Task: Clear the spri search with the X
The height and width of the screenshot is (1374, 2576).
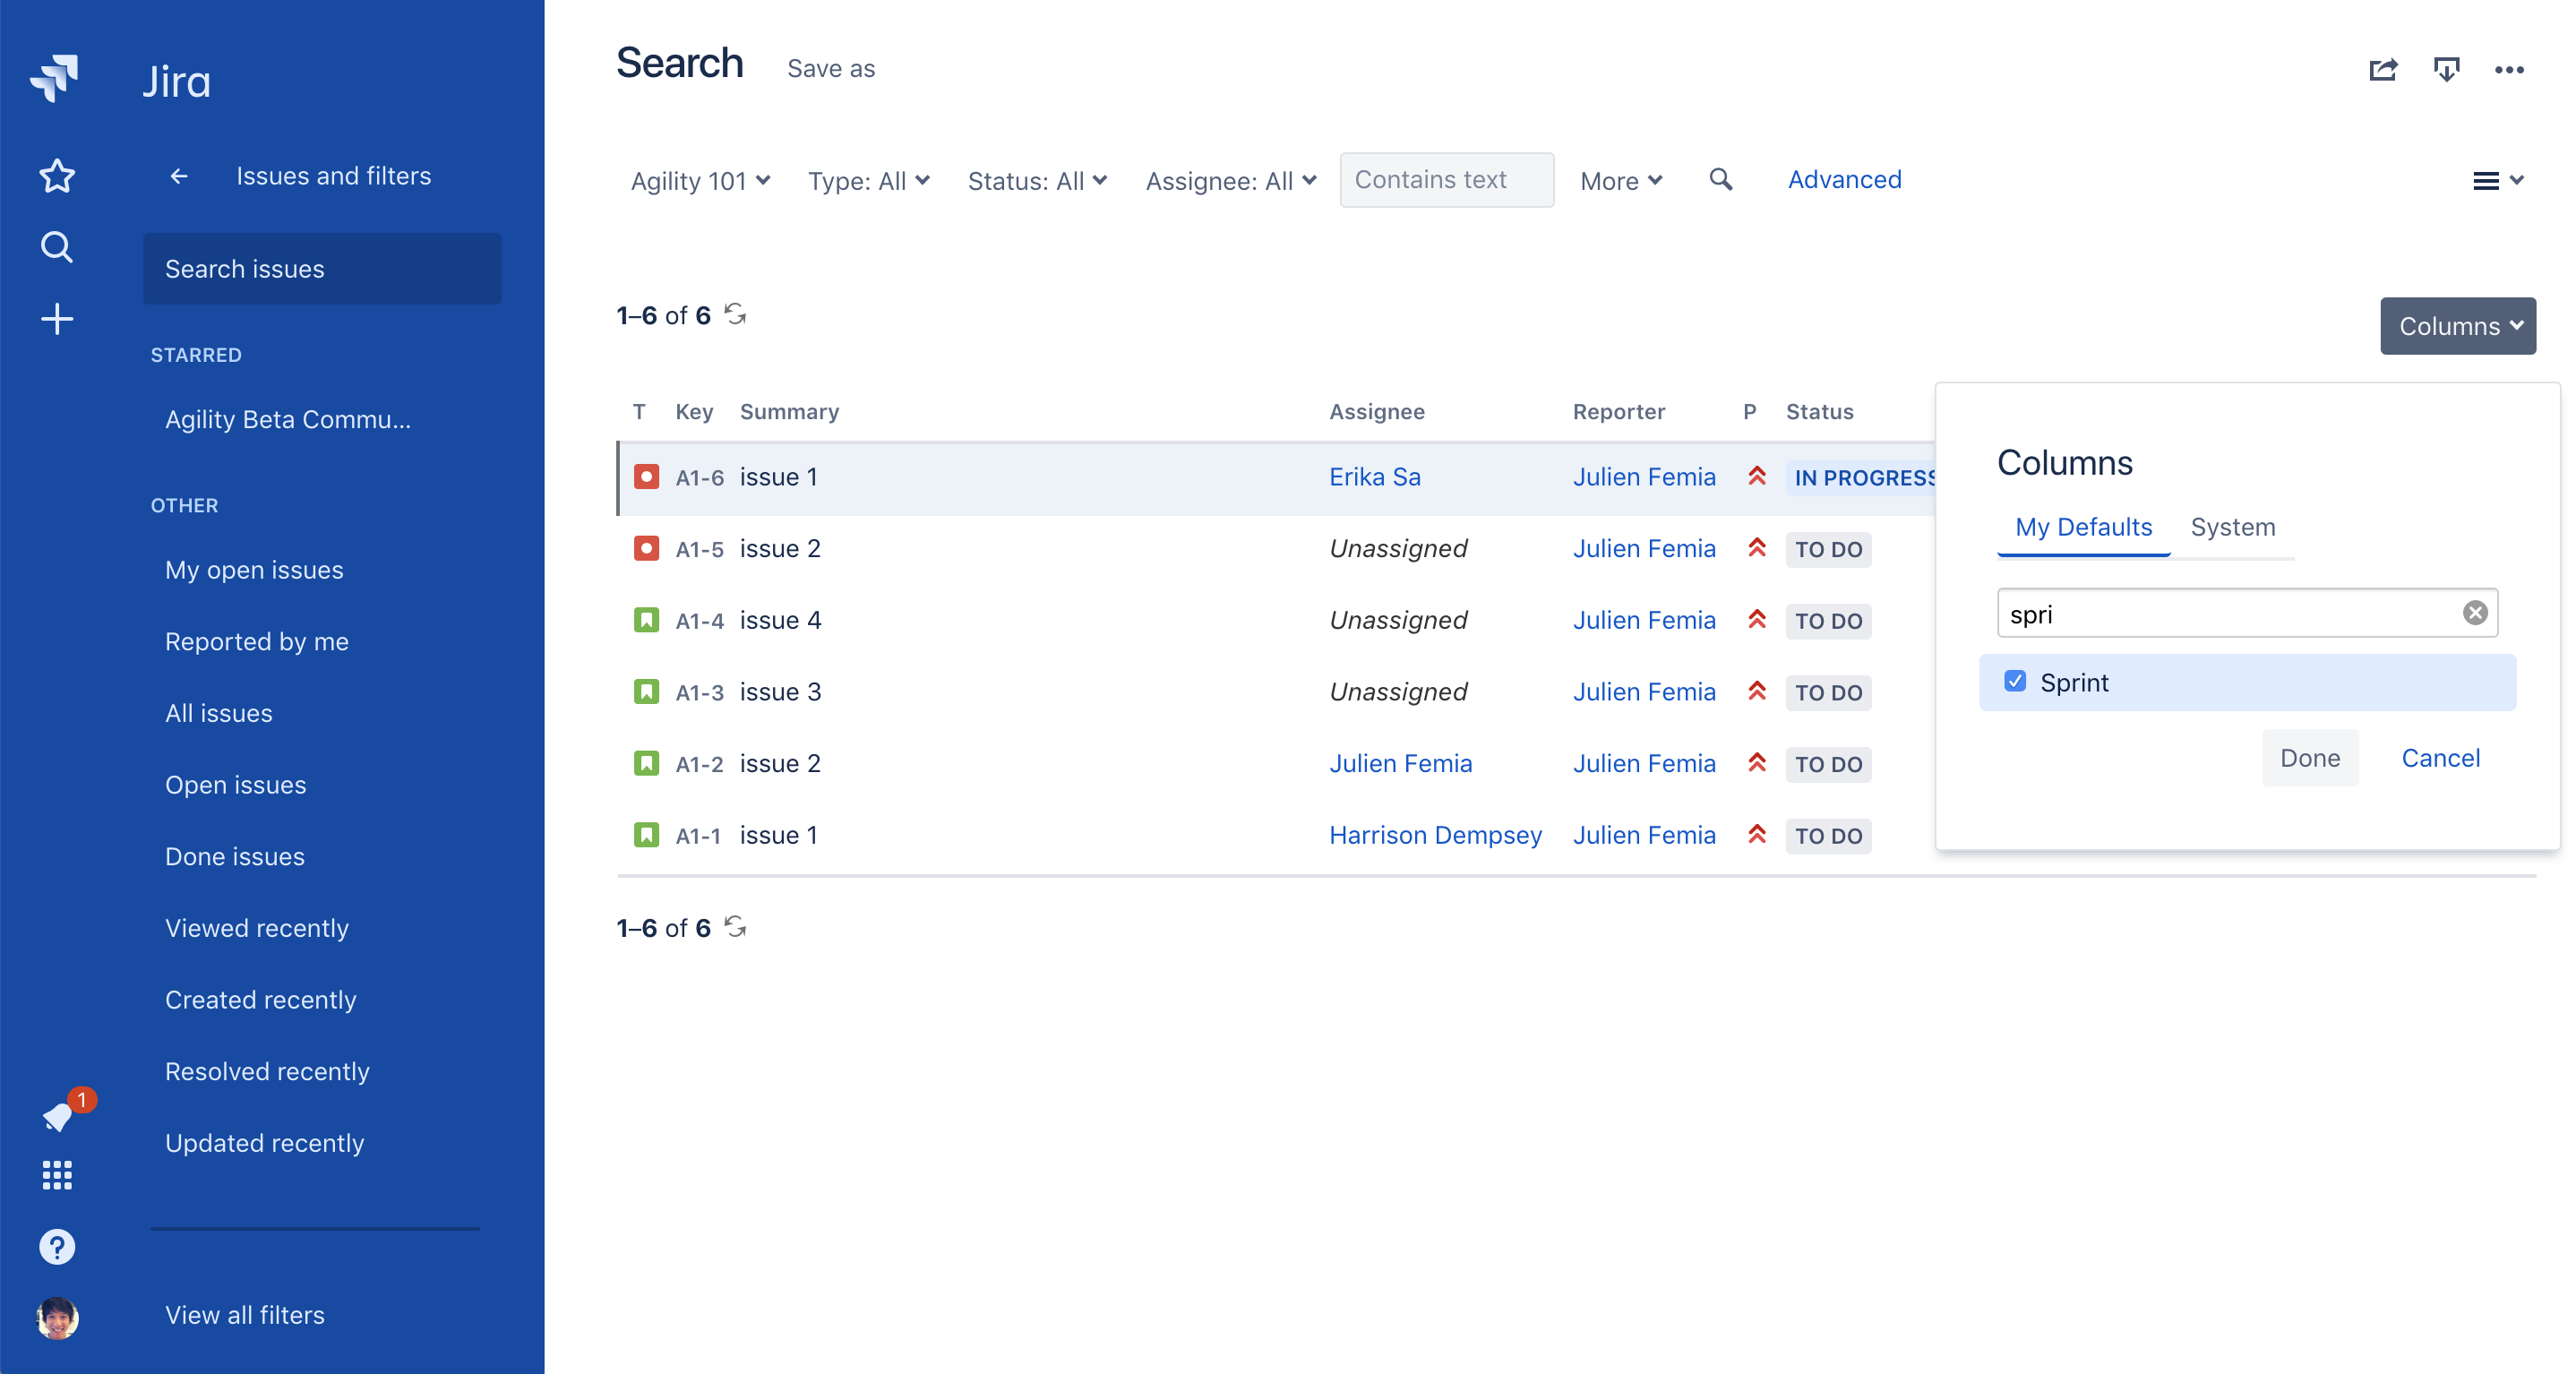Action: [2475, 613]
